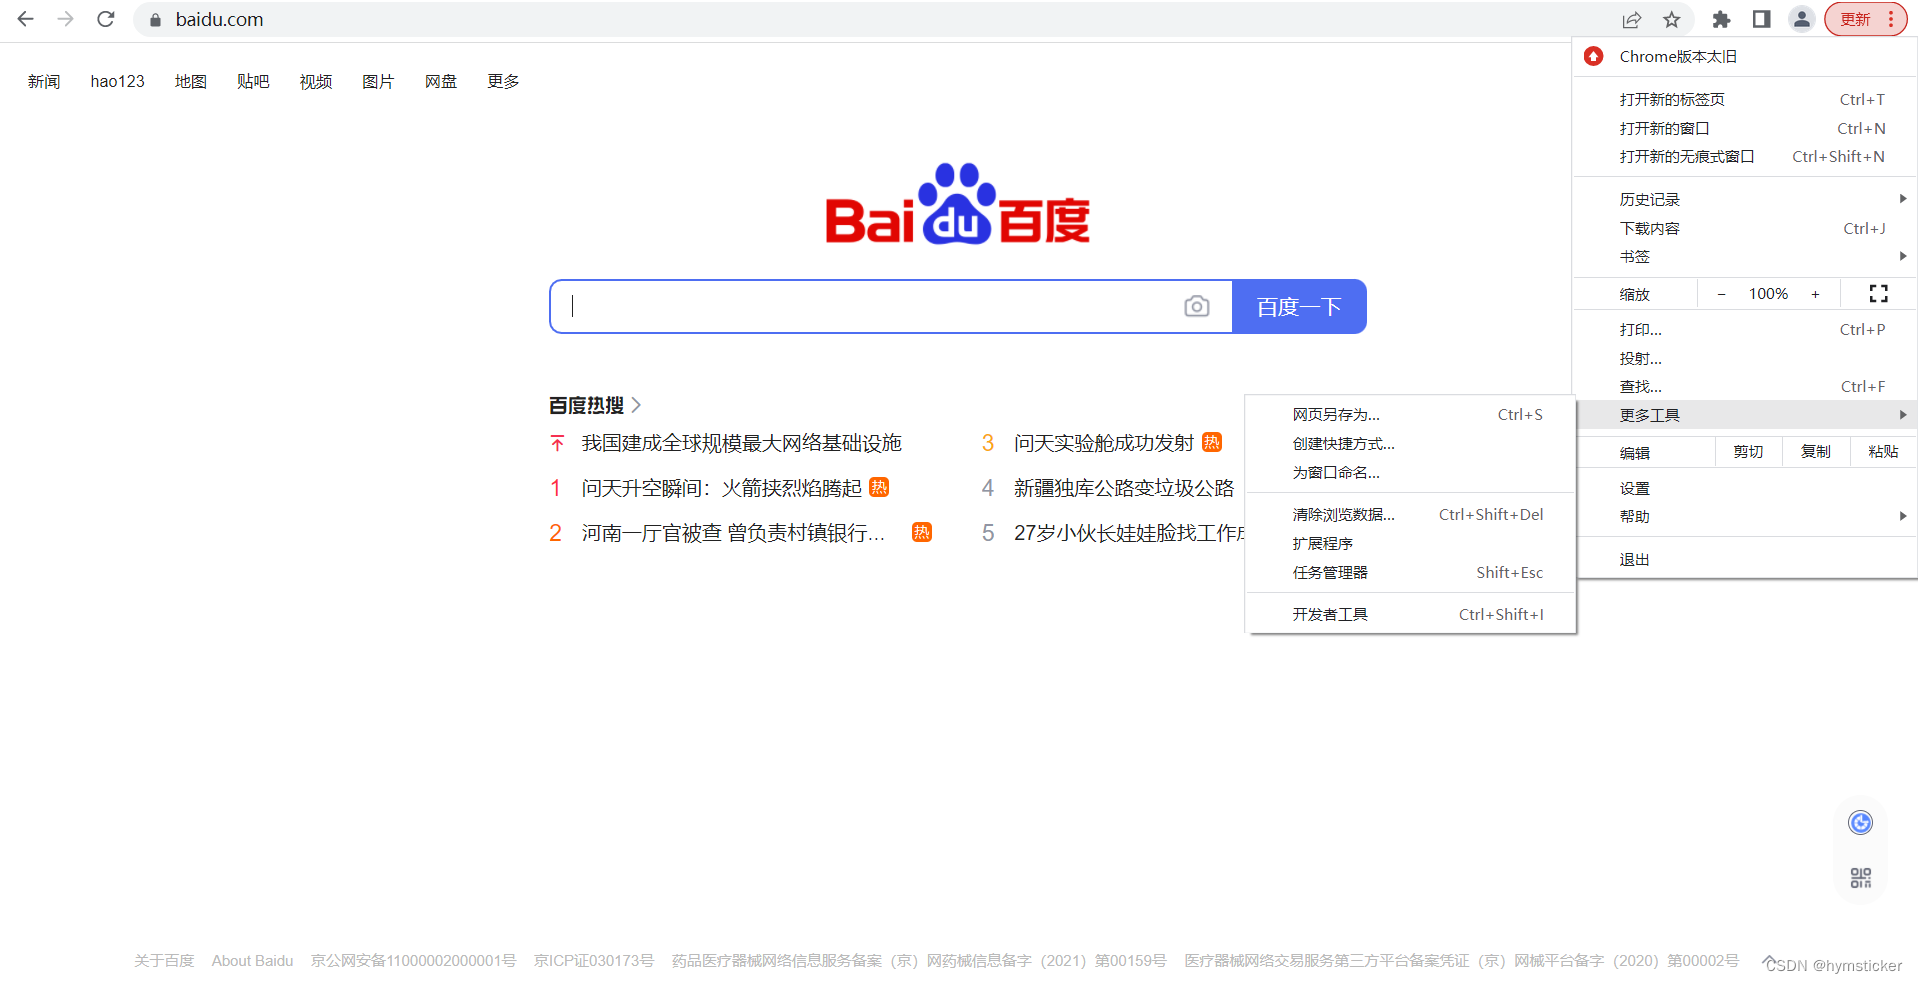Open the 新闻 navigation link
The image size is (1918, 983).
[x=44, y=81]
